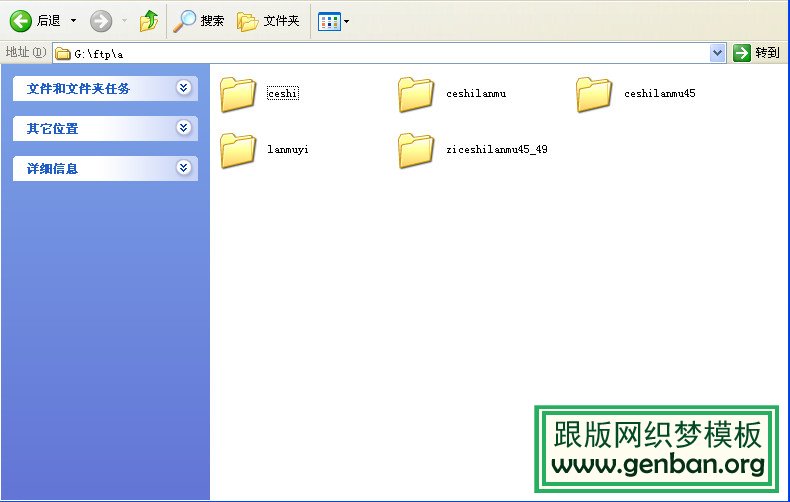Collapse the Other Places (其它位置) panel
The height and width of the screenshot is (502, 790).
[x=183, y=128]
